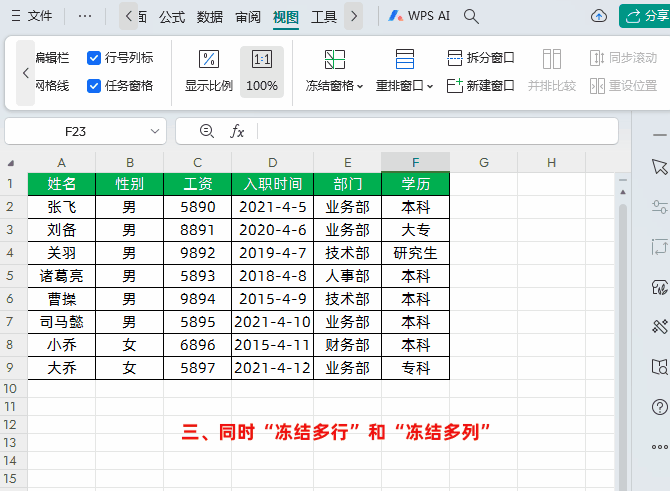Click the 姓名 header cell
Viewport: 670px width, 491px height.
62,184
